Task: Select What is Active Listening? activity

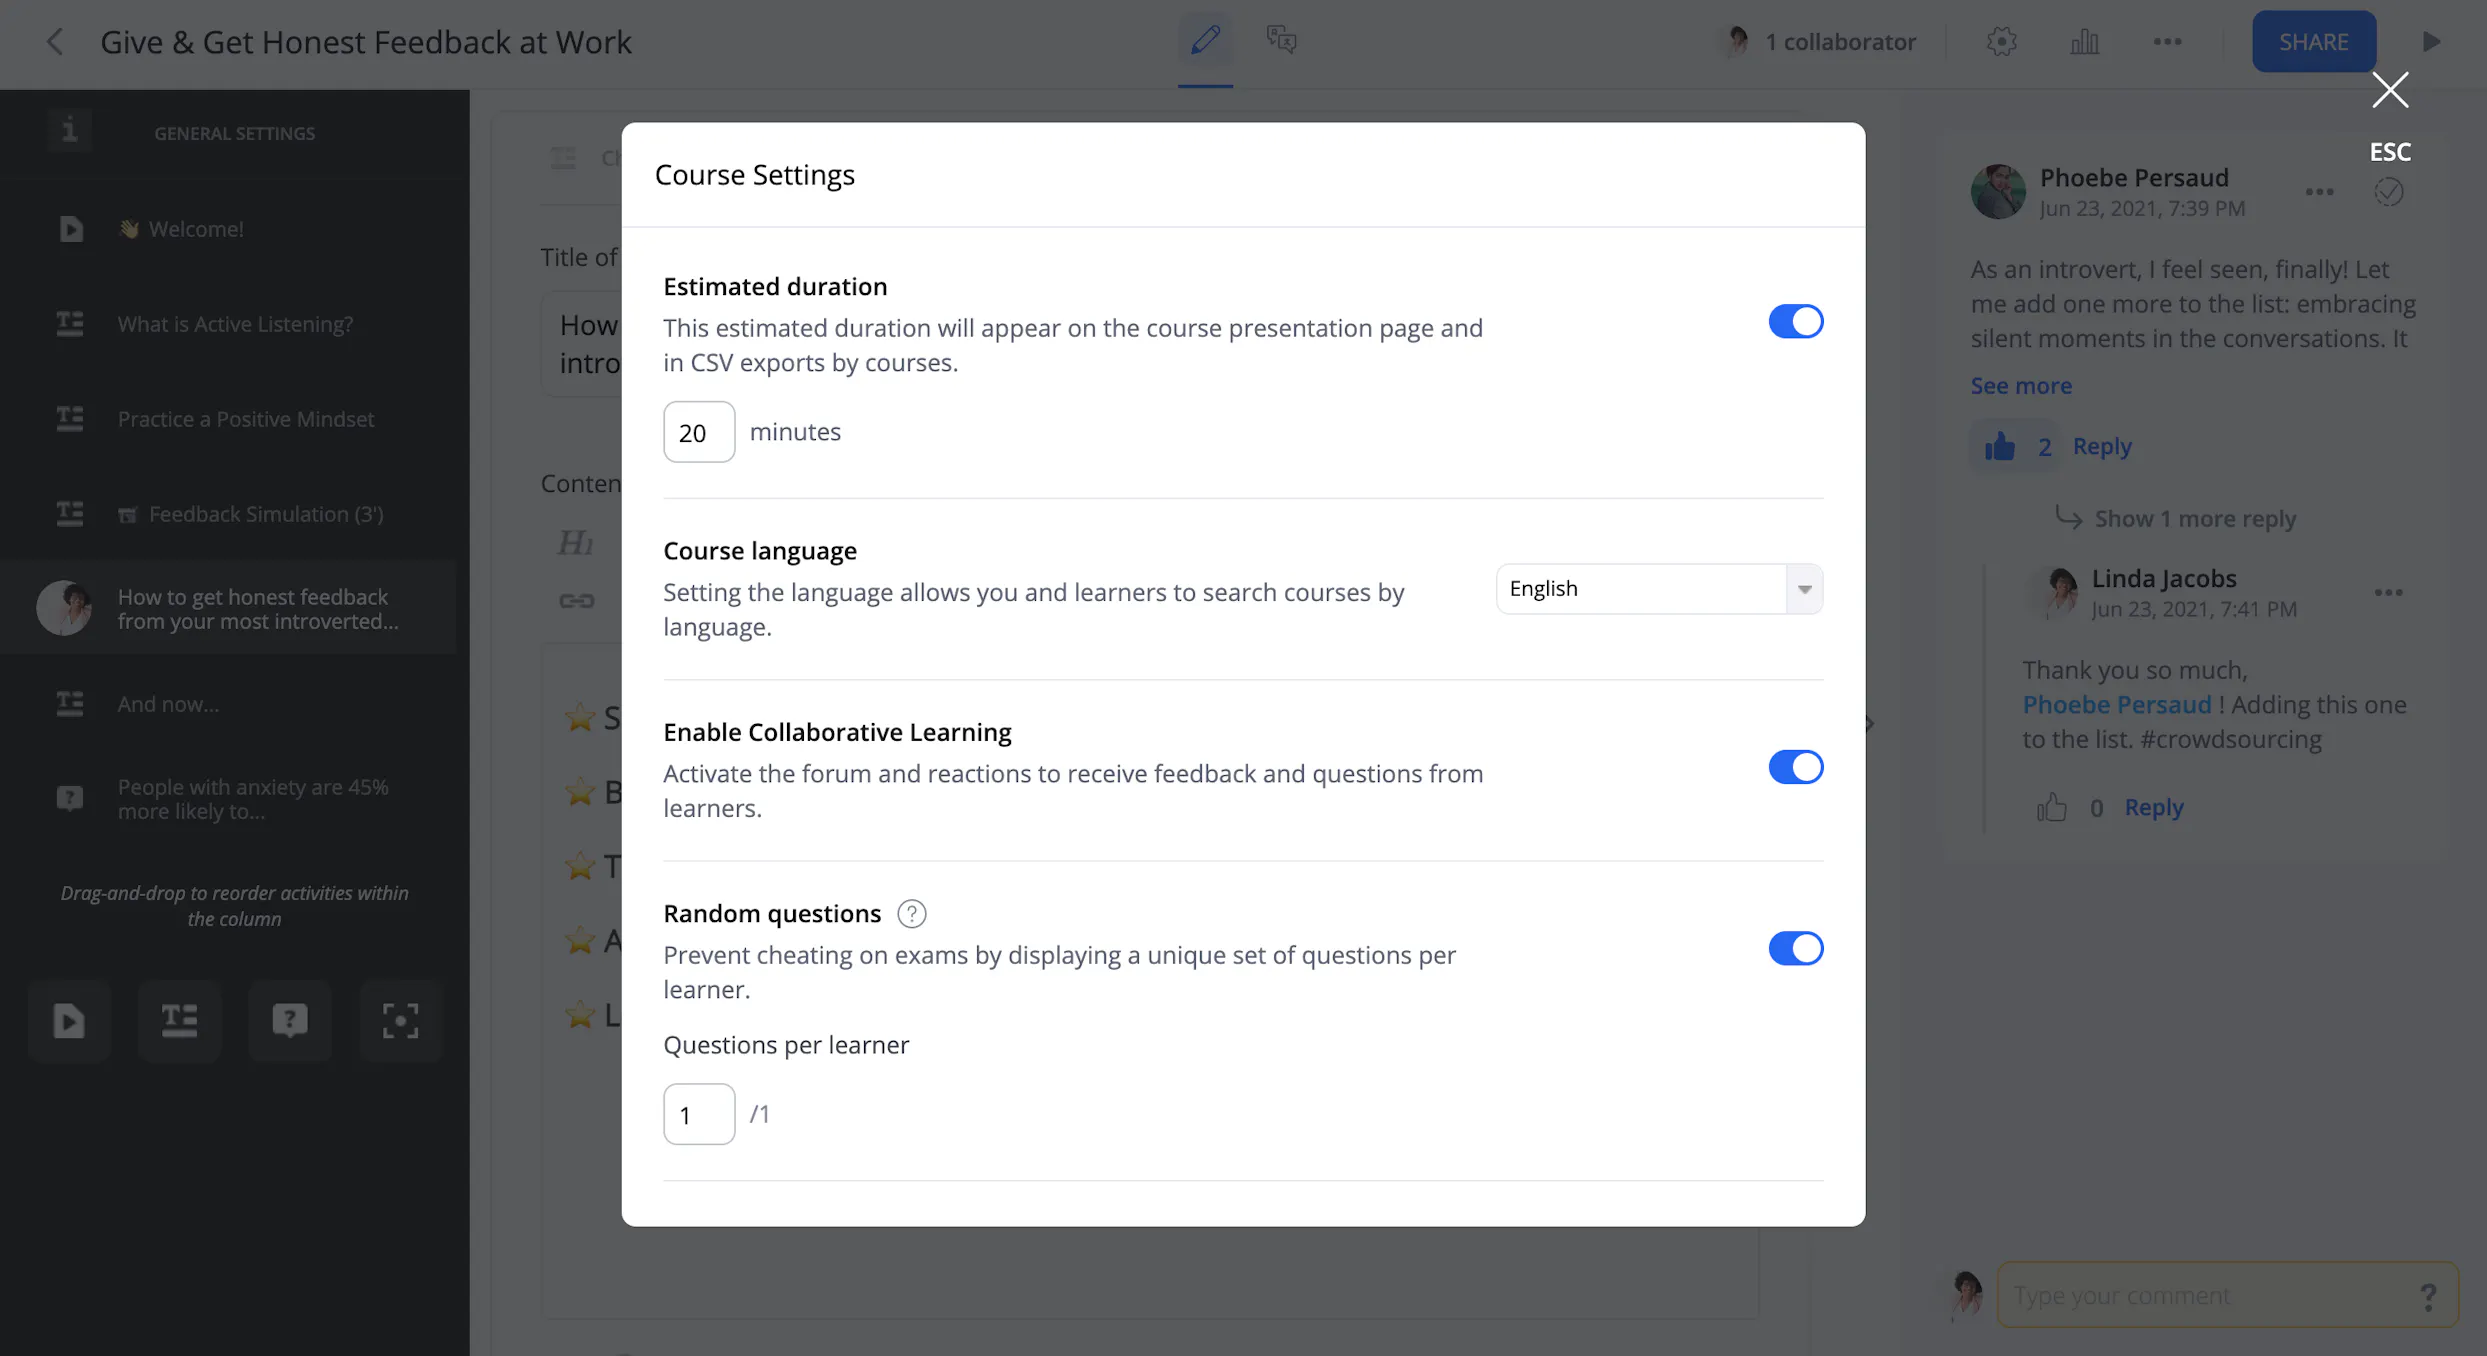Action: (x=228, y=324)
